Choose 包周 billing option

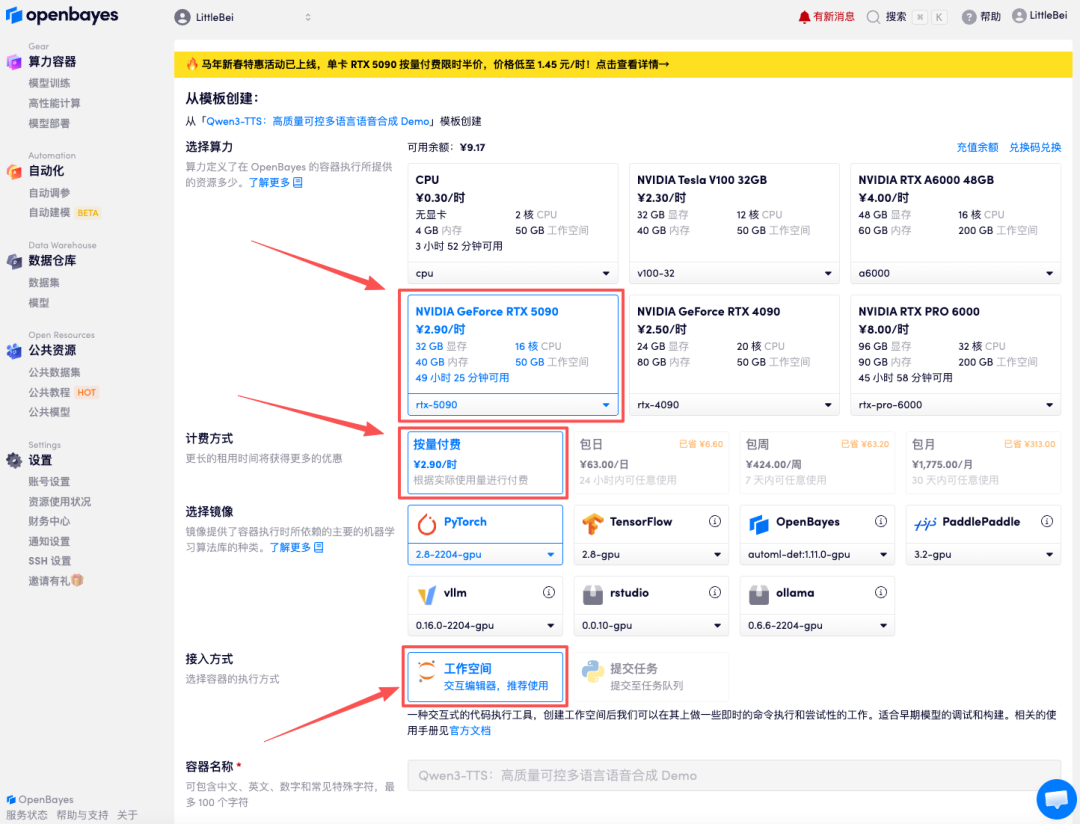[x=817, y=462]
